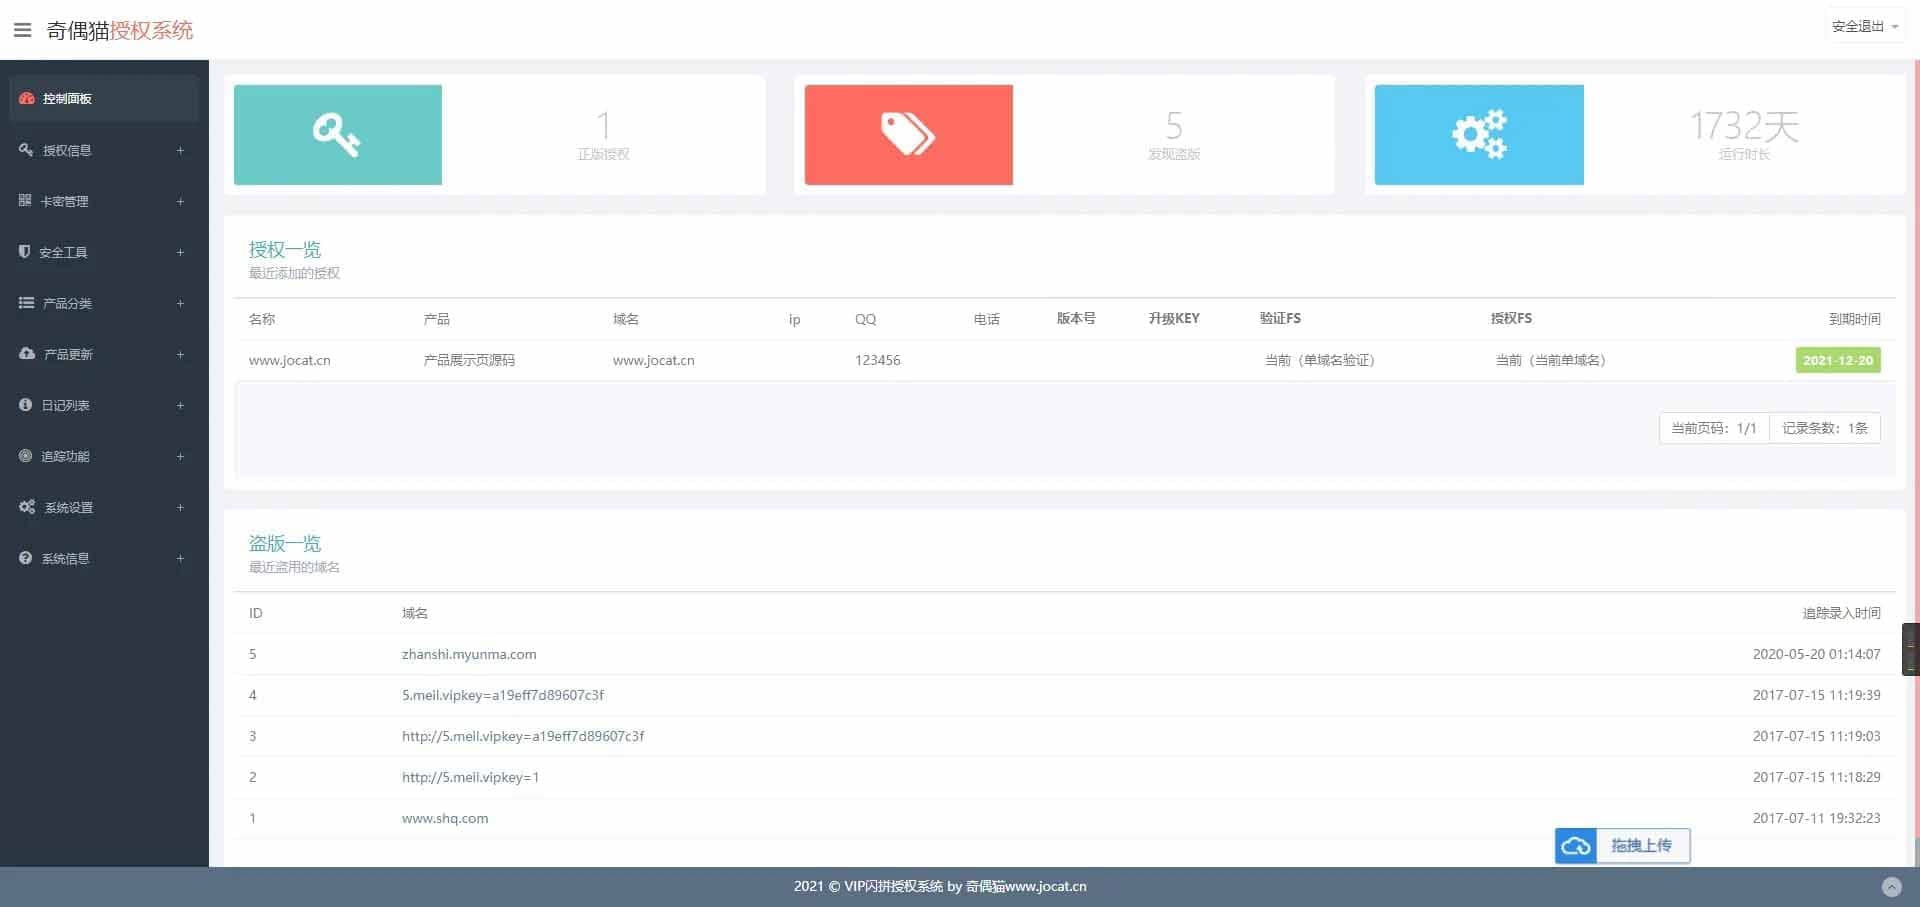Click the red tags icon tile

(908, 135)
